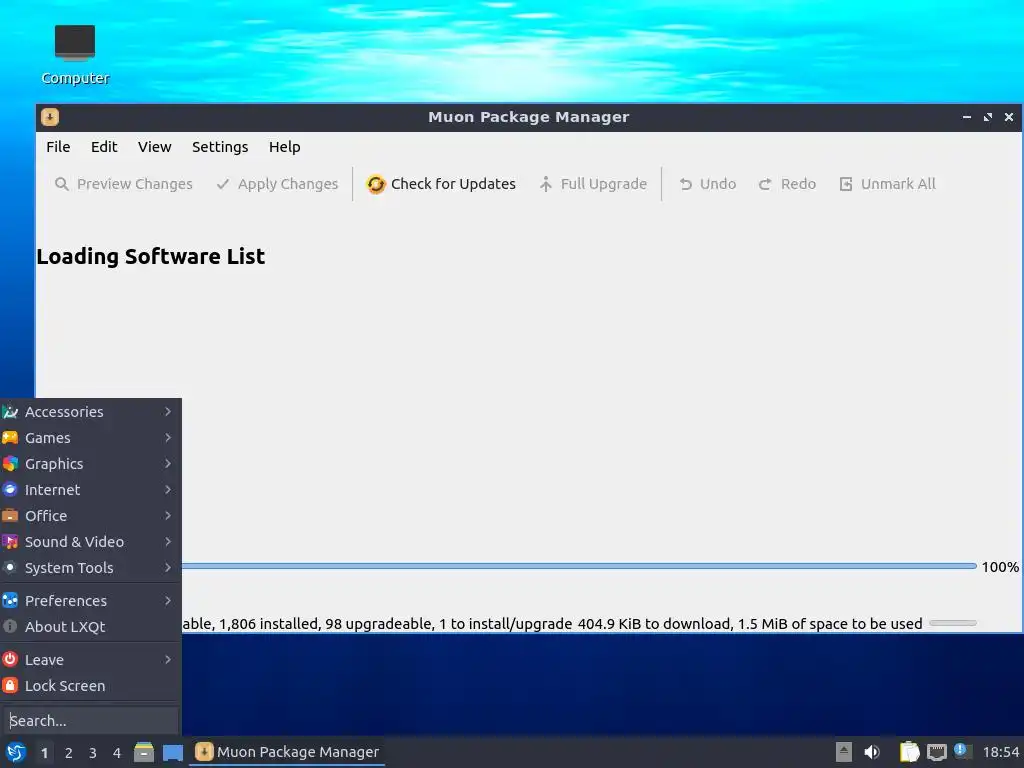Expand the Office submenu arrow
The height and width of the screenshot is (768, 1024).
(x=168, y=516)
